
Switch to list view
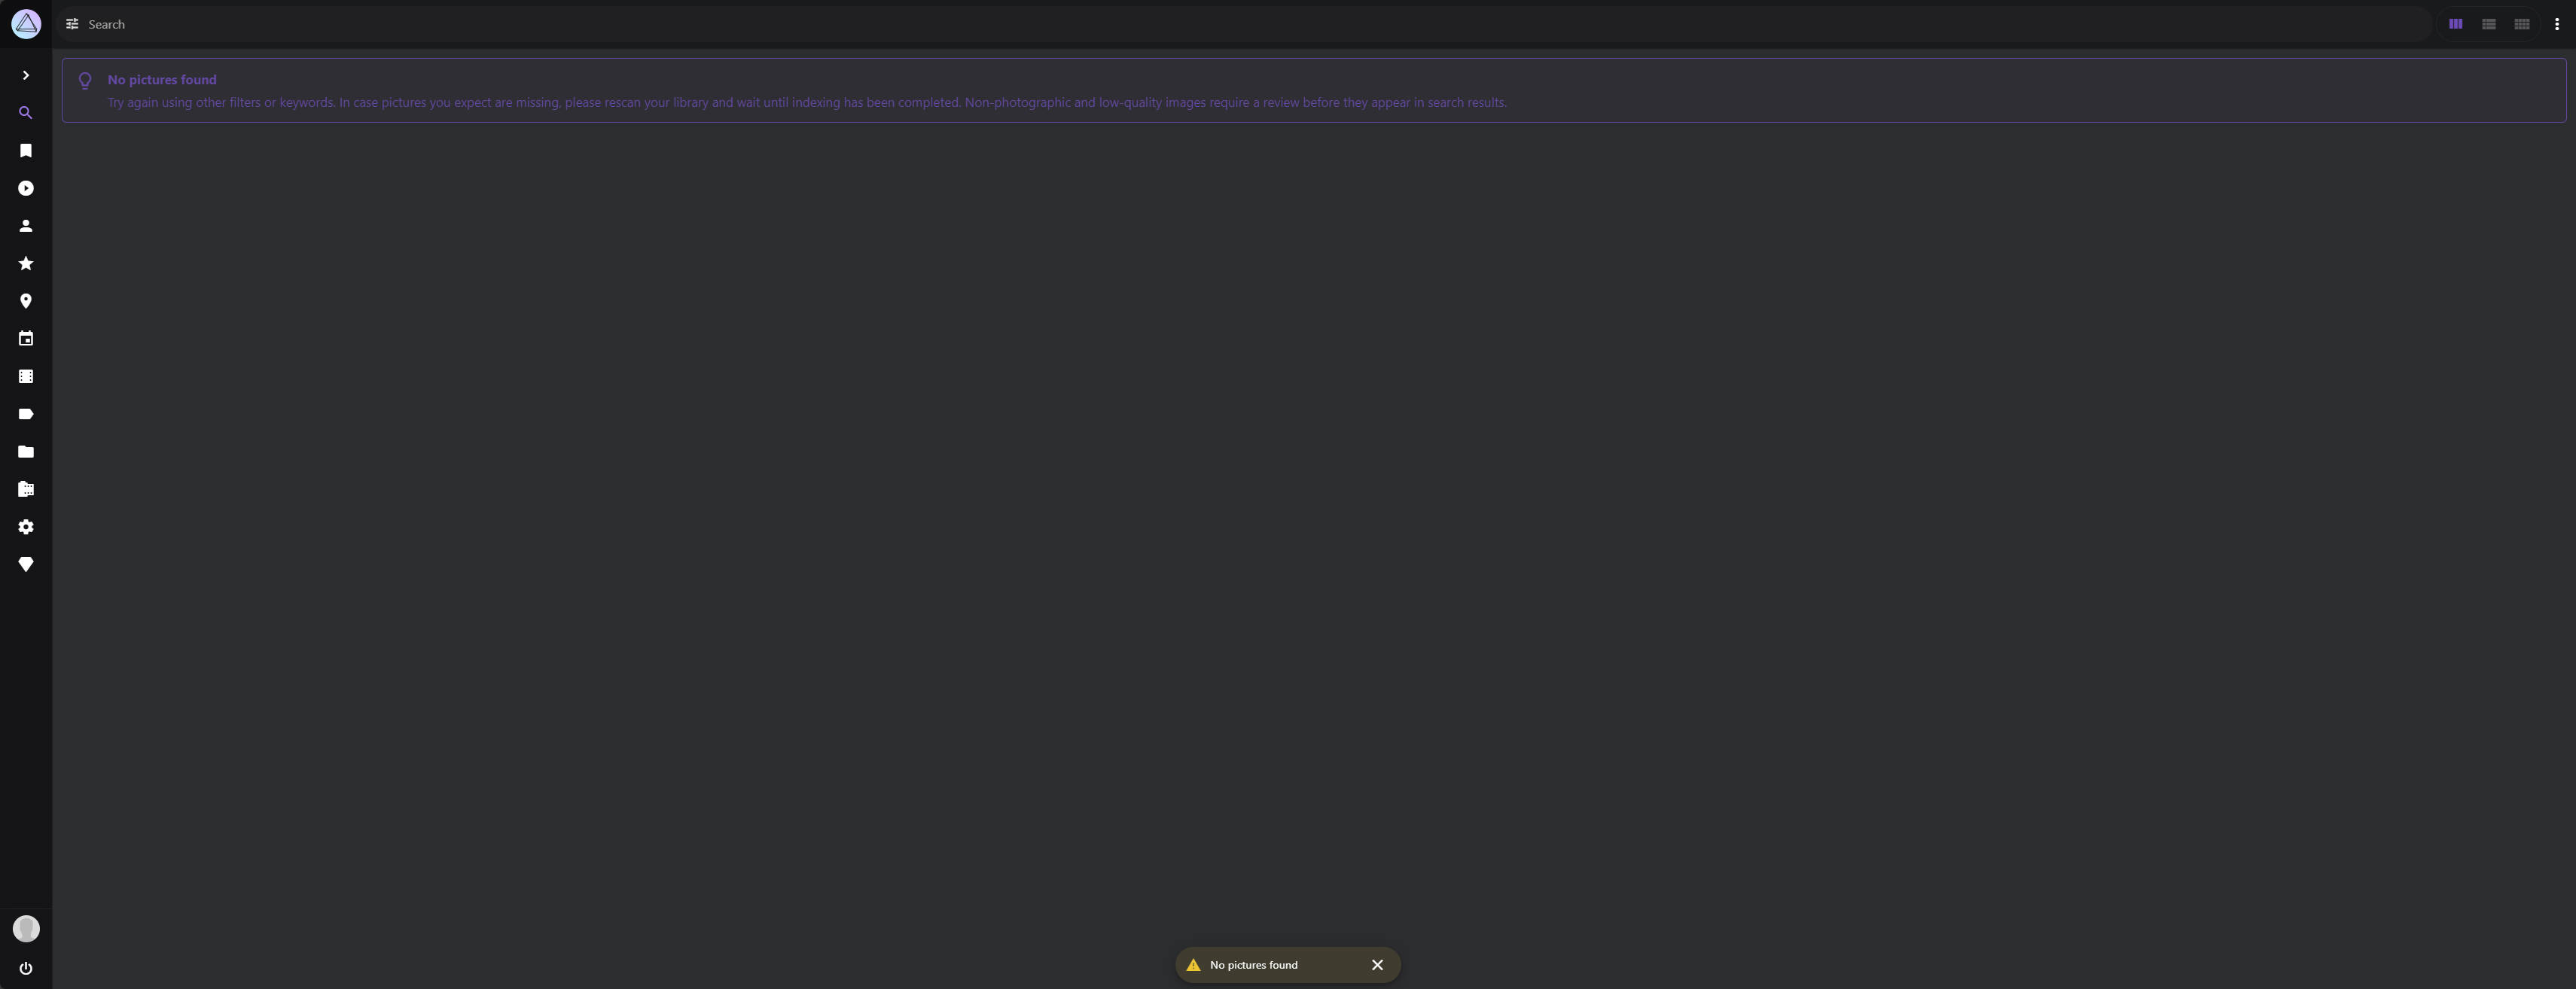(2488, 24)
